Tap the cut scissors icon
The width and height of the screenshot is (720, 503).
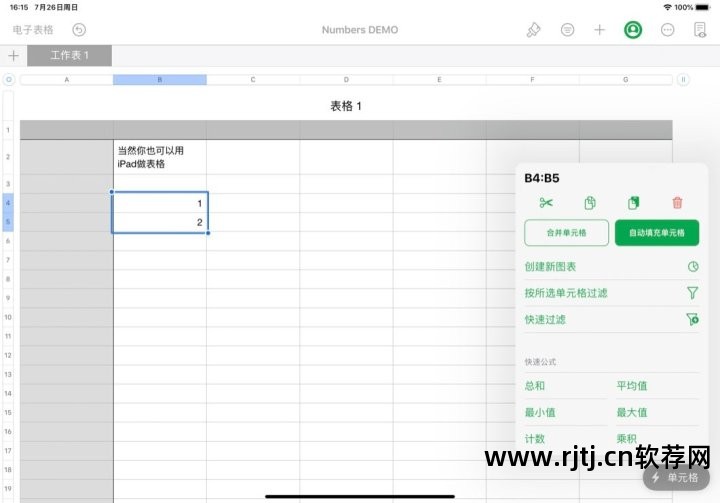pos(546,203)
